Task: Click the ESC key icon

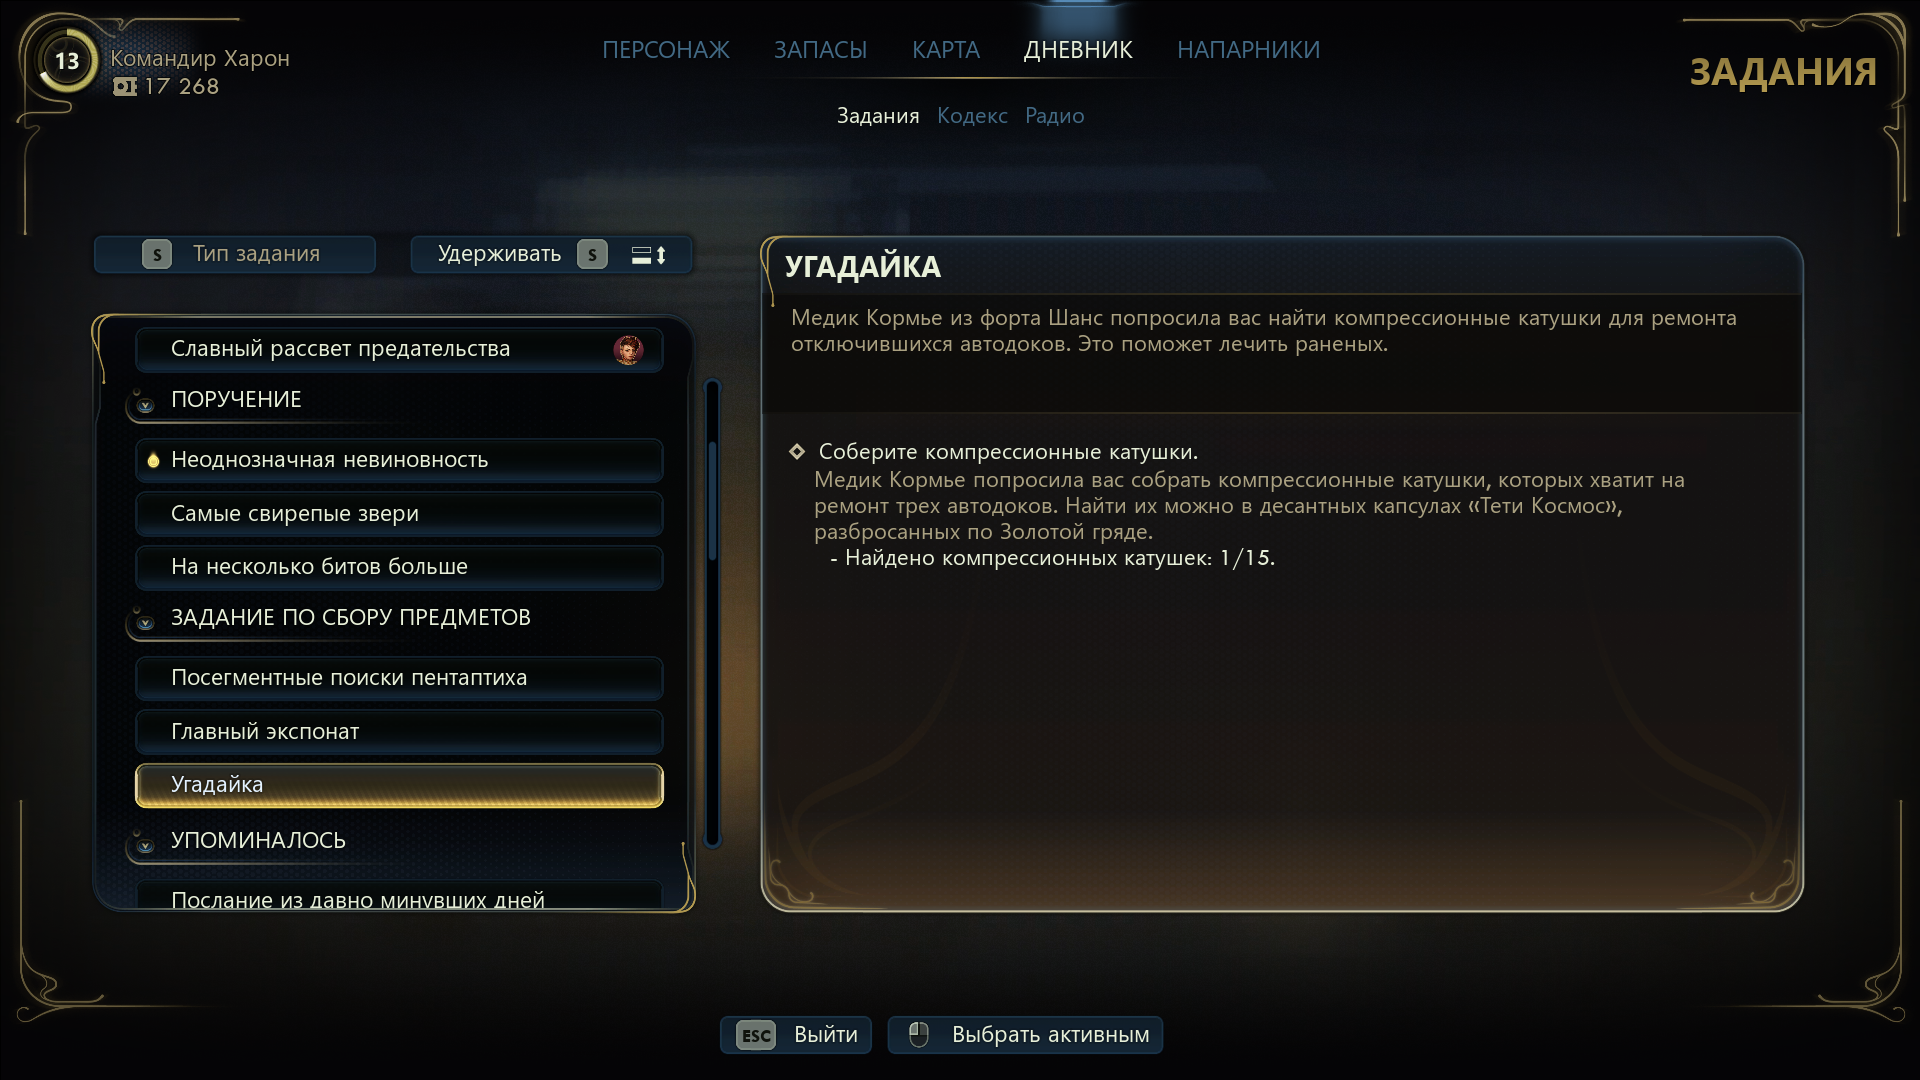Action: 756,1035
